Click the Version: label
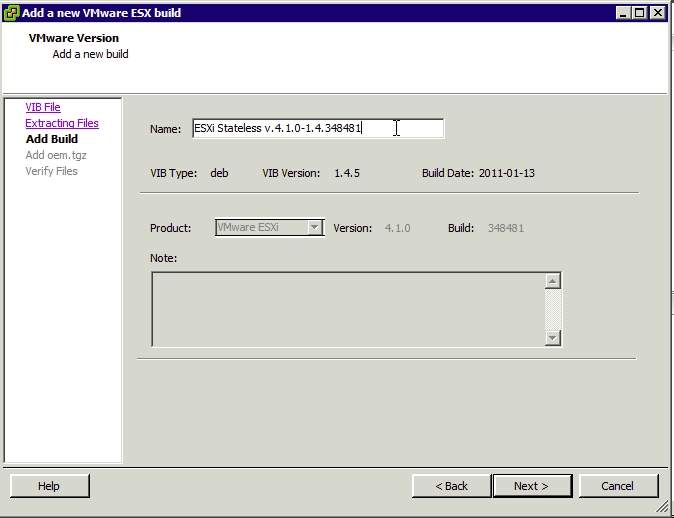This screenshot has height=518, width=674. tap(352, 228)
